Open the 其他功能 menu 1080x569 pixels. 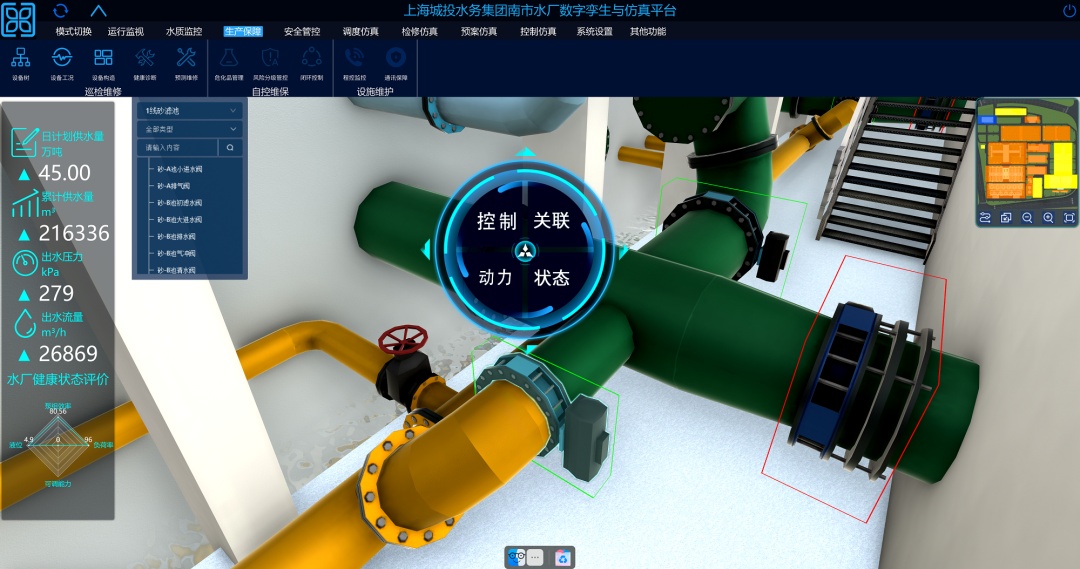647,31
